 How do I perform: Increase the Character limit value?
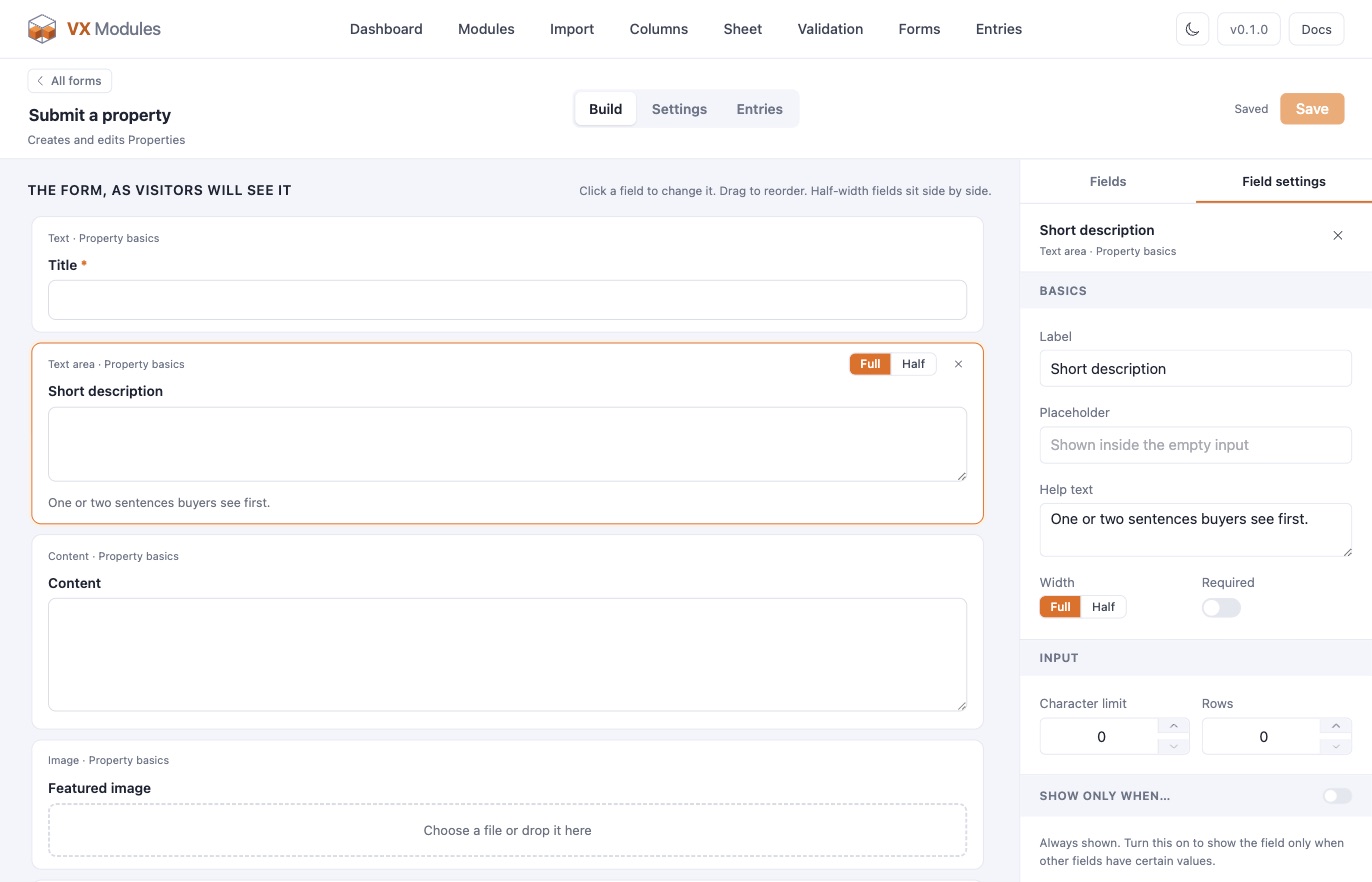1173,727
